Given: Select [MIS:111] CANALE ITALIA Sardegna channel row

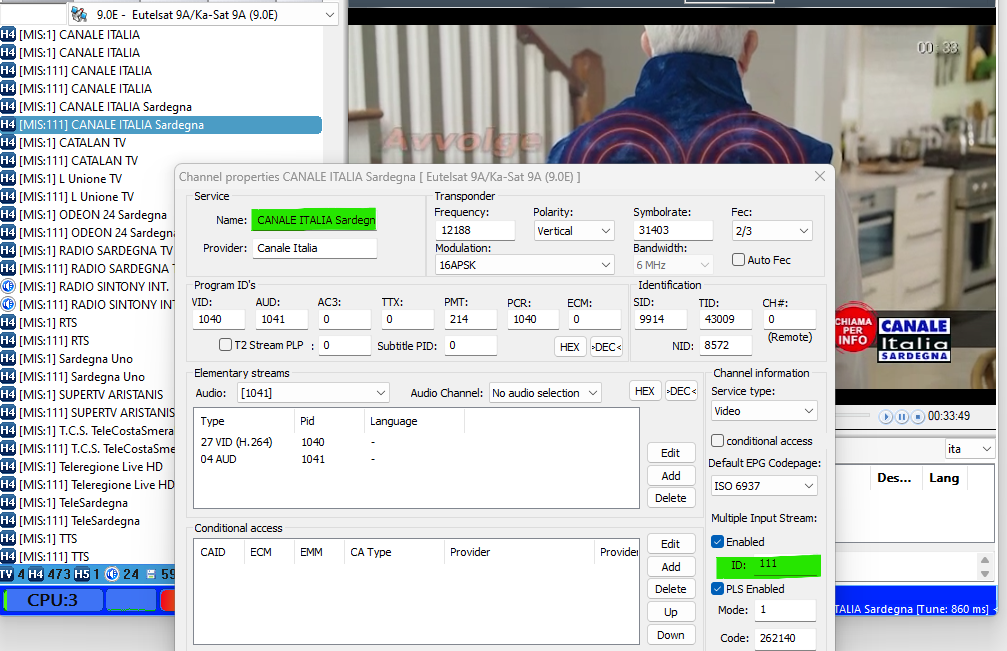Looking at the screenshot, I should click(161, 125).
